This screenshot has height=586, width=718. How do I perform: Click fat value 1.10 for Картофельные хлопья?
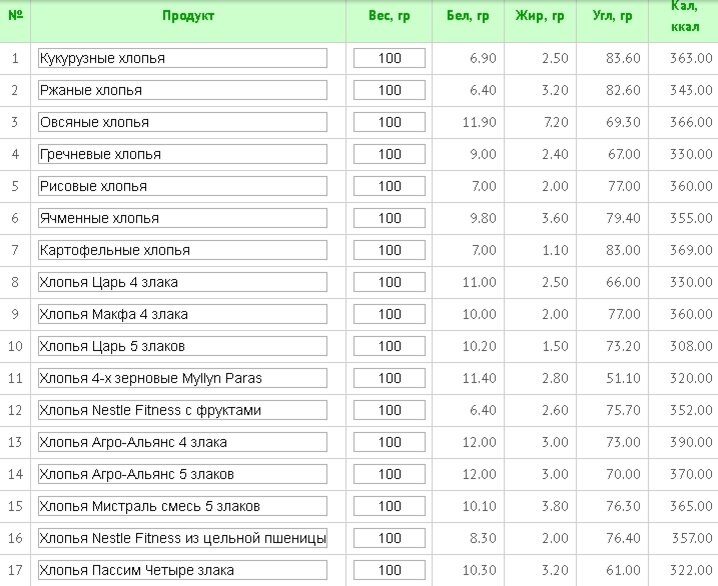pyautogui.click(x=555, y=250)
